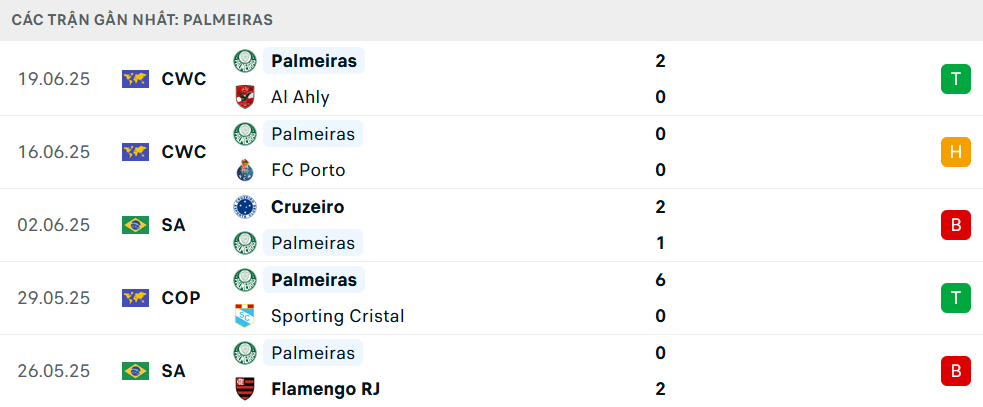Click the green T result badge for 19.06.25

955,79
